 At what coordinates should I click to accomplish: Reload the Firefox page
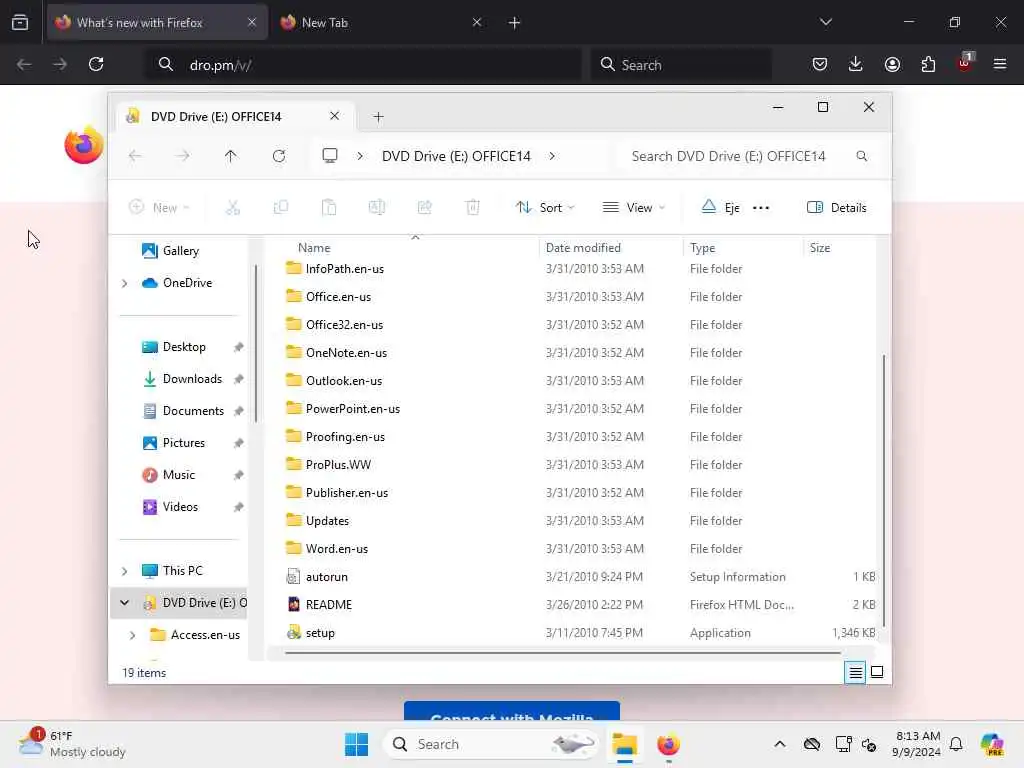[x=96, y=64]
